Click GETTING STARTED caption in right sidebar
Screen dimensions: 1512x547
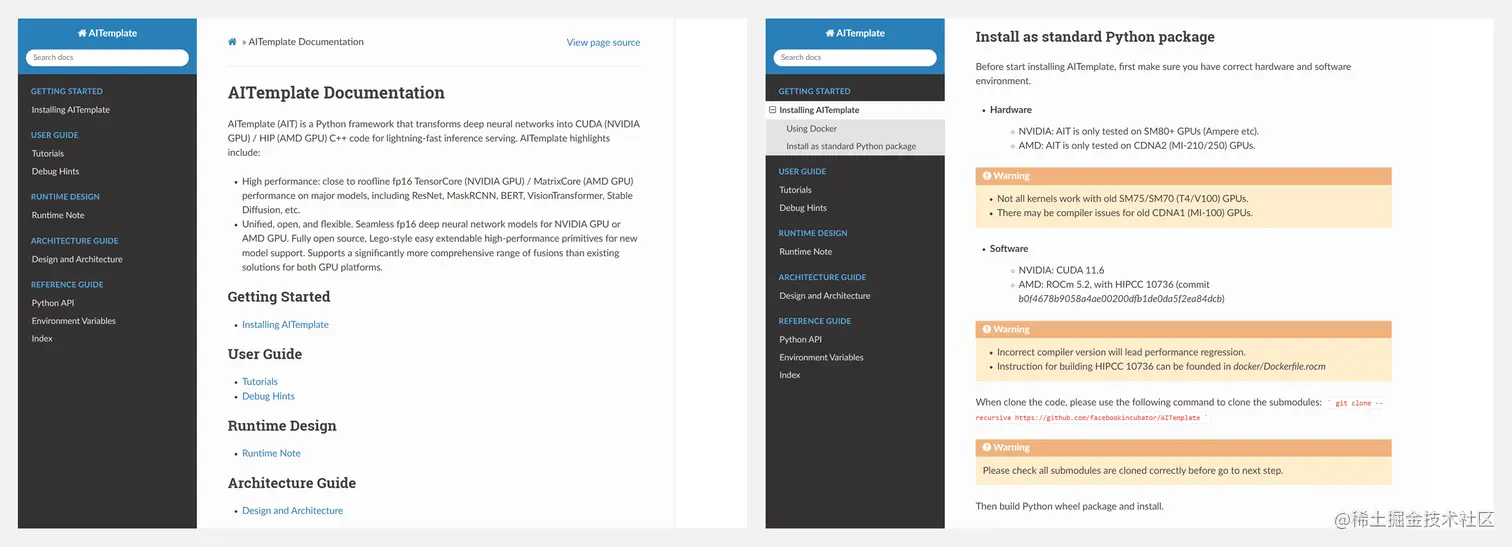pos(815,91)
